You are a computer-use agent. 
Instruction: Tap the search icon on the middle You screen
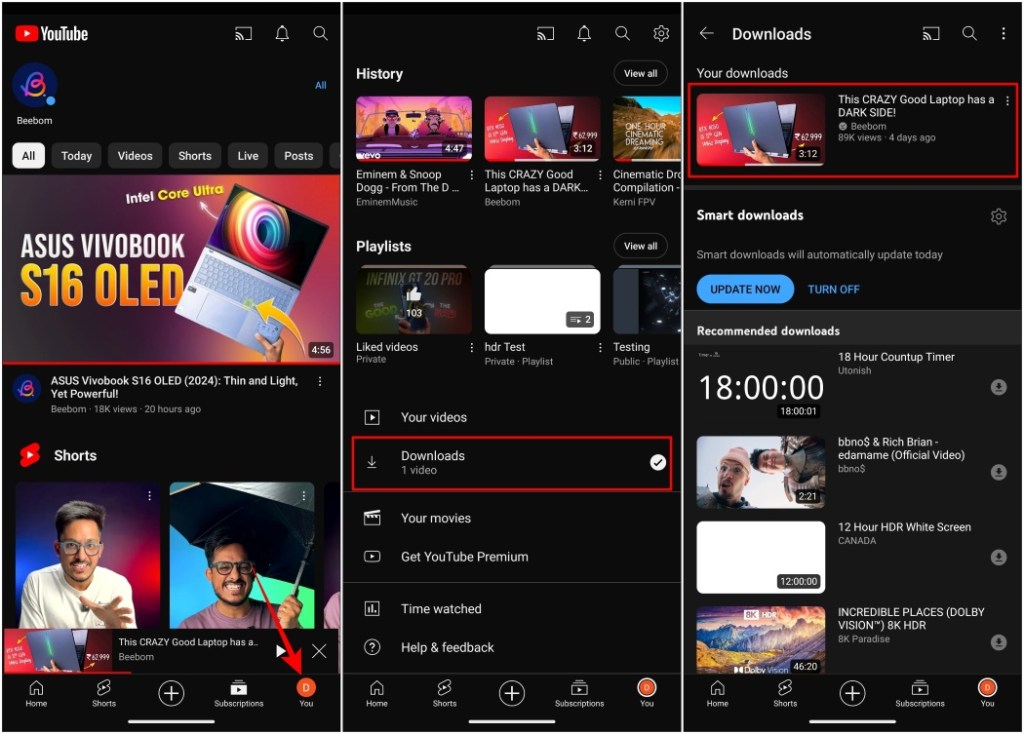tap(622, 33)
